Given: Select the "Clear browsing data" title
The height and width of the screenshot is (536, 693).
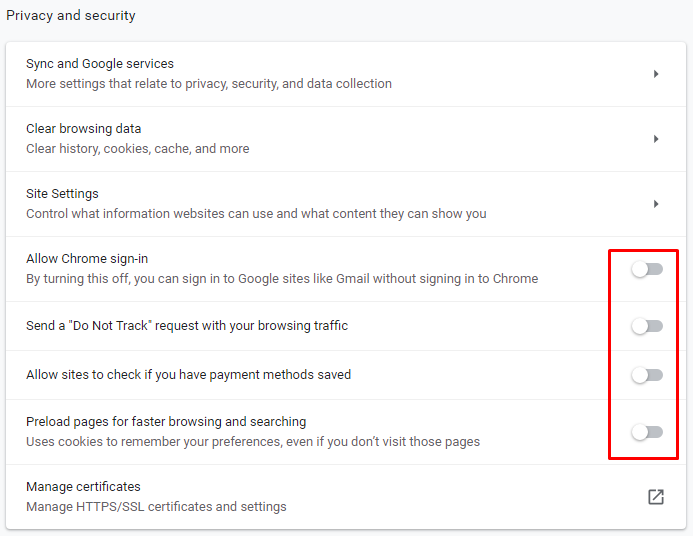Looking at the screenshot, I should [84, 129].
